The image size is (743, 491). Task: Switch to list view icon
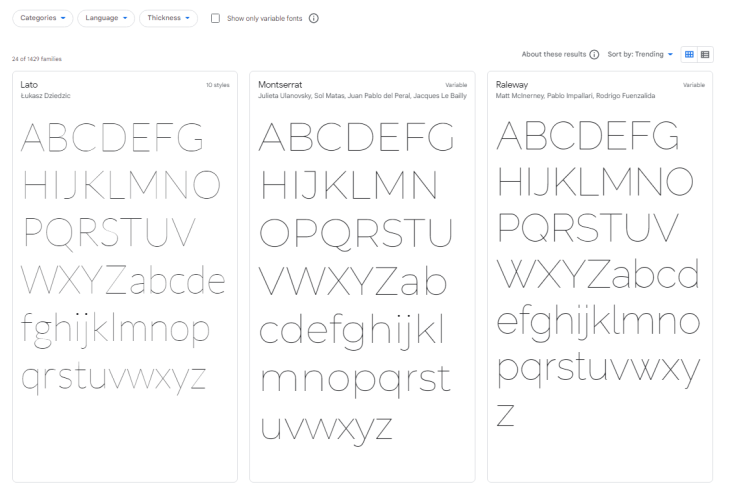tap(705, 55)
